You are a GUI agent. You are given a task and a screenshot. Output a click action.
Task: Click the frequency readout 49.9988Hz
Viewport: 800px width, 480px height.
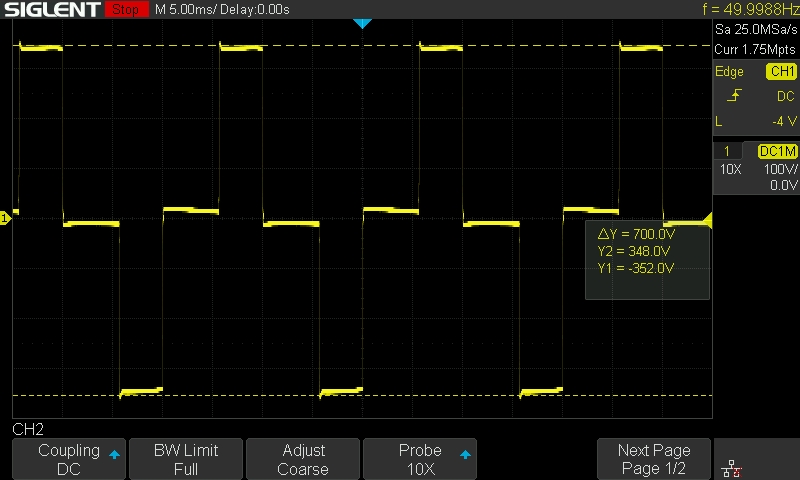point(750,9)
